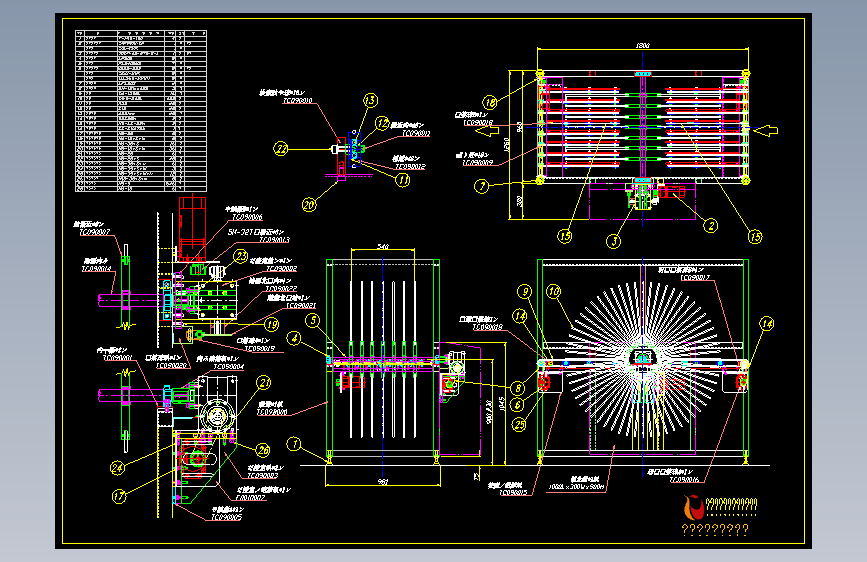Select balloon number 17 callout
The height and width of the screenshot is (562, 867).
119,496
